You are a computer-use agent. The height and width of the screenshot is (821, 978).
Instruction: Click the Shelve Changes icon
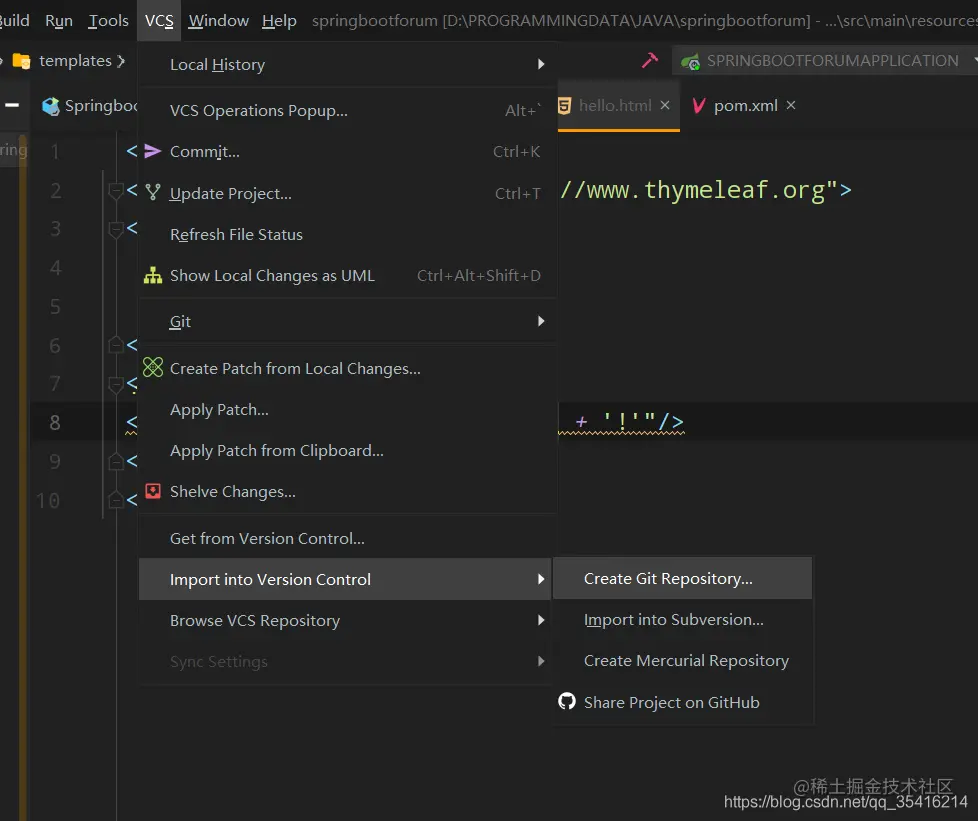(x=153, y=491)
